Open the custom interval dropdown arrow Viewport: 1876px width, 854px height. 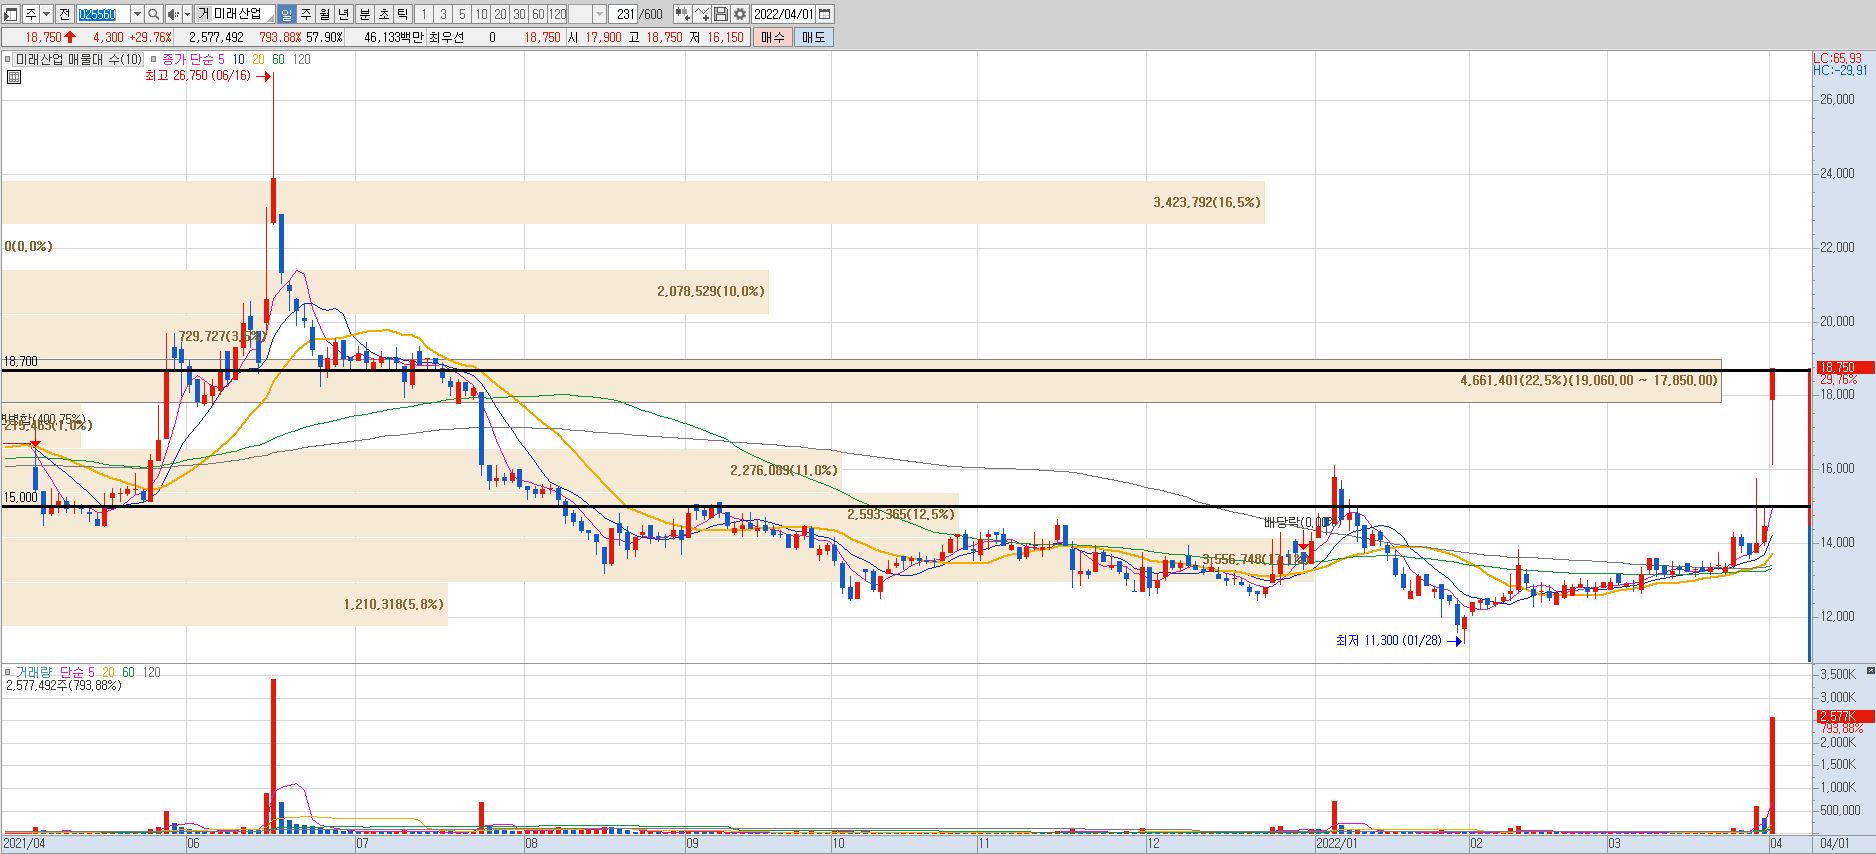(599, 14)
